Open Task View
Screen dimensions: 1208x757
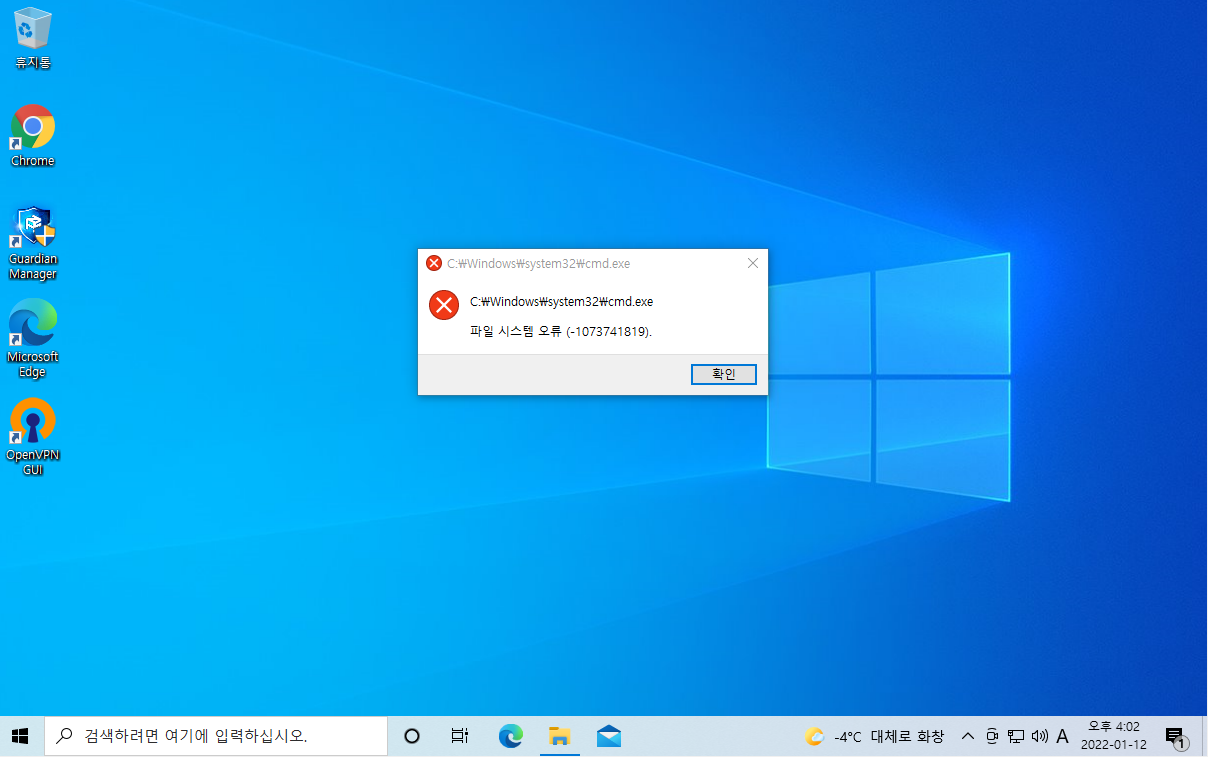point(459,736)
